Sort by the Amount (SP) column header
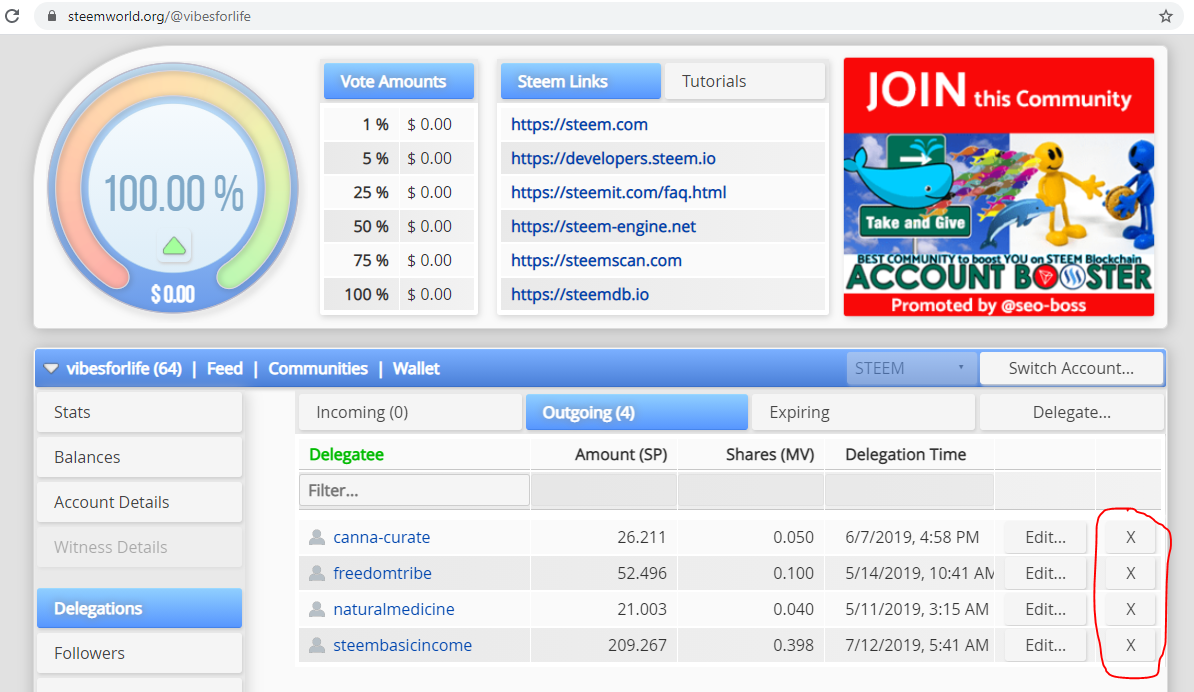 tap(621, 454)
